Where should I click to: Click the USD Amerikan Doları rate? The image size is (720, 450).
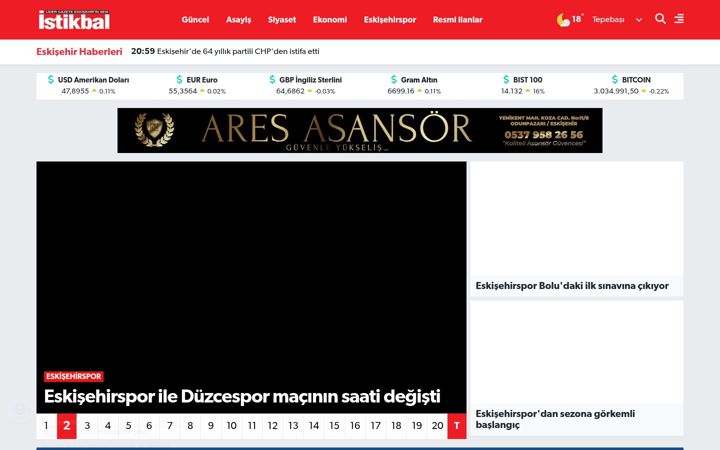(88, 85)
